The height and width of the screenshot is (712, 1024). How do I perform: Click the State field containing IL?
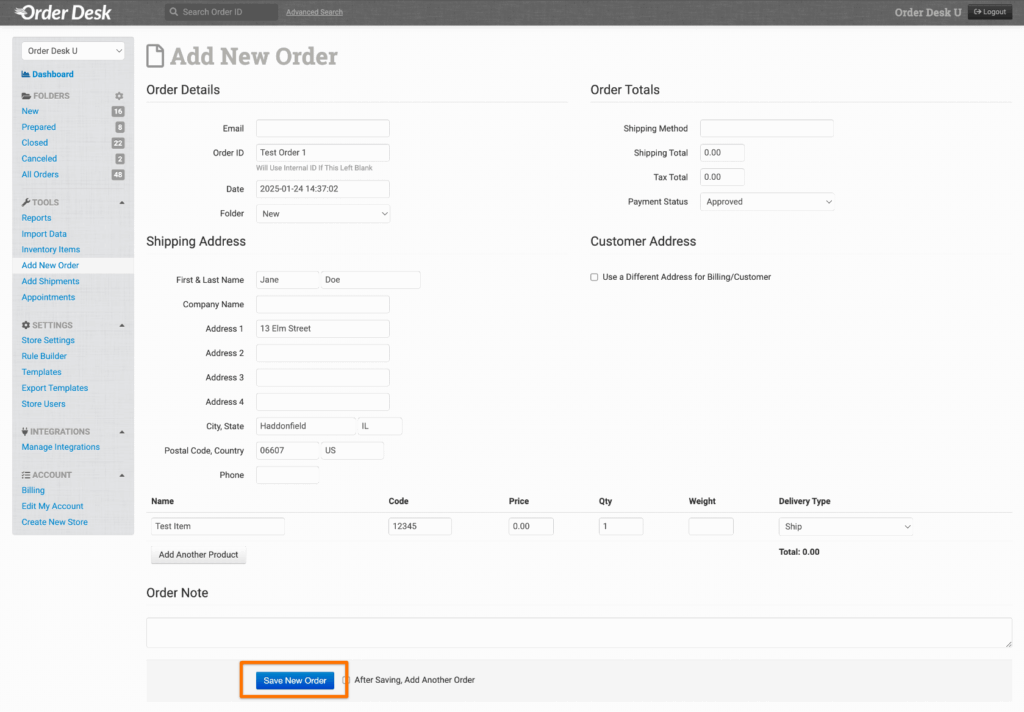tap(380, 426)
